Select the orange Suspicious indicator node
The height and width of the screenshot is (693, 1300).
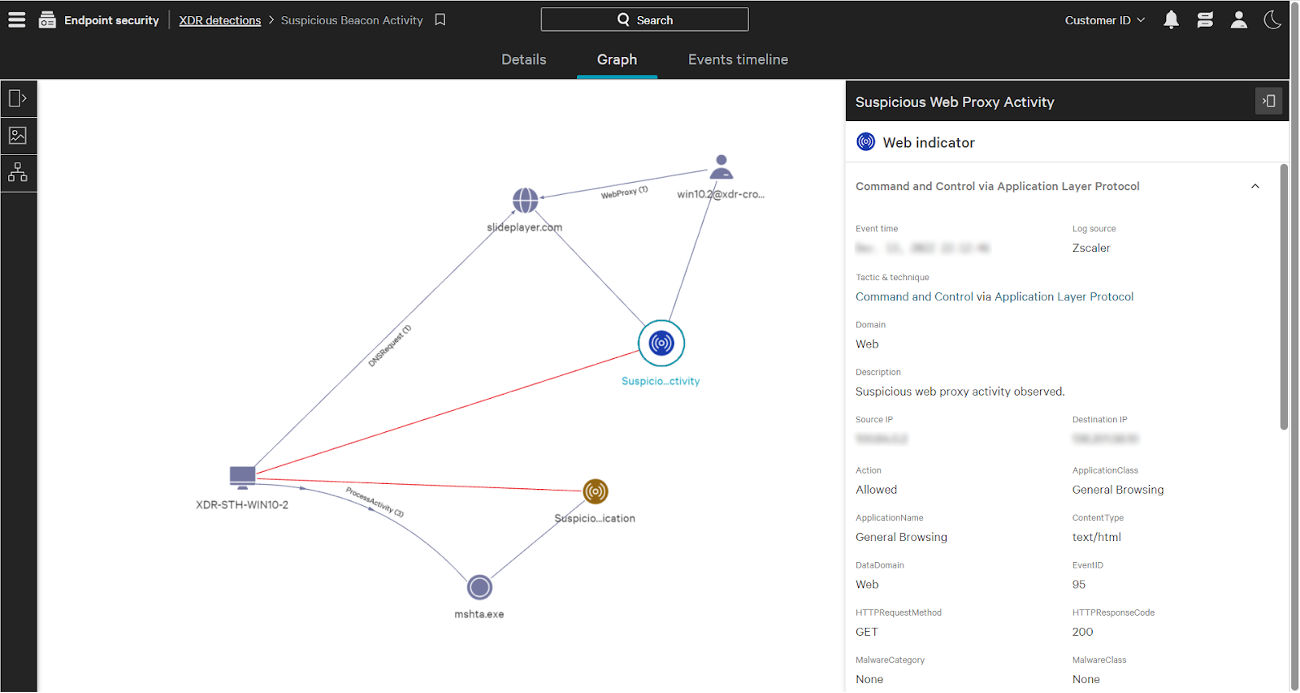[595, 491]
